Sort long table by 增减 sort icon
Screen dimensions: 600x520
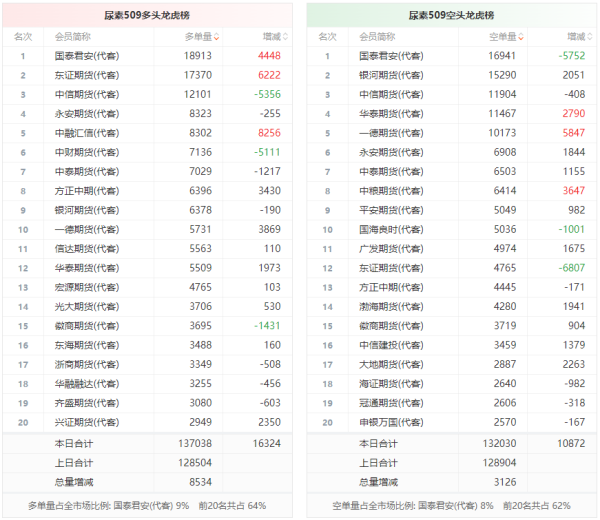click(x=285, y=37)
